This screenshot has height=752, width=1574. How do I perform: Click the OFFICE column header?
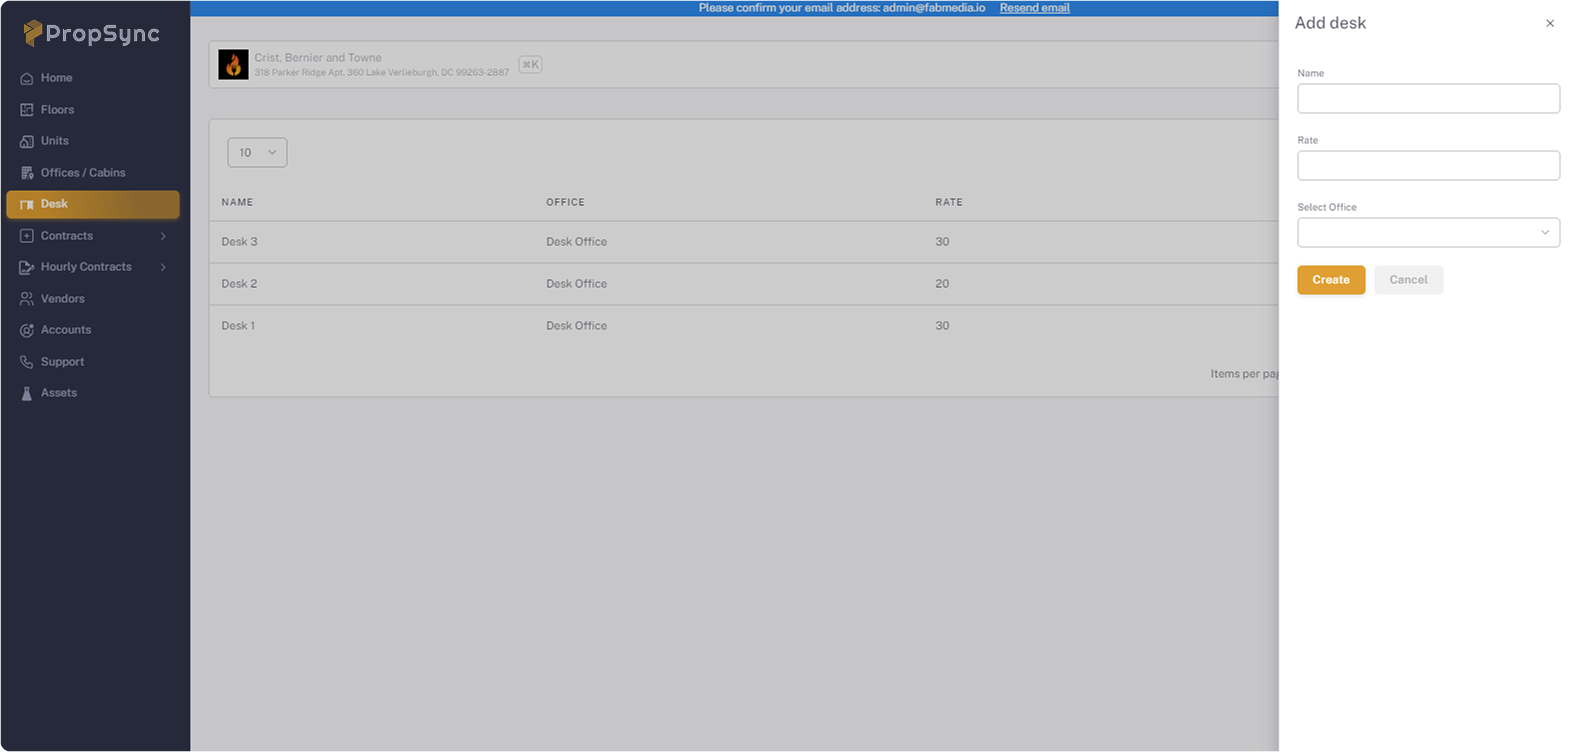coord(565,202)
